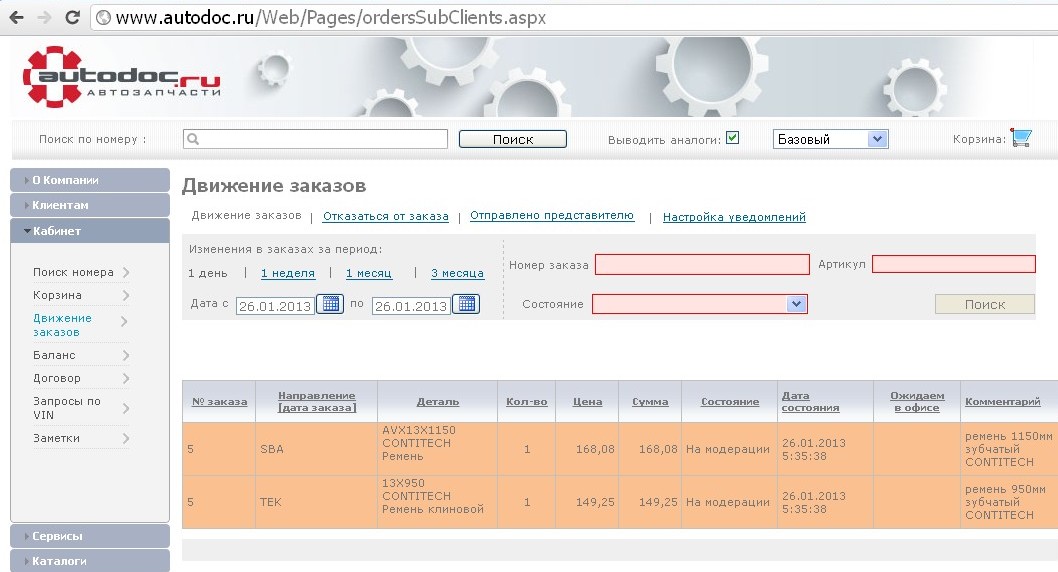Screen dimensions: 1058x572
Task: Open calendar for 'Дата с' field
Action: 331,304
